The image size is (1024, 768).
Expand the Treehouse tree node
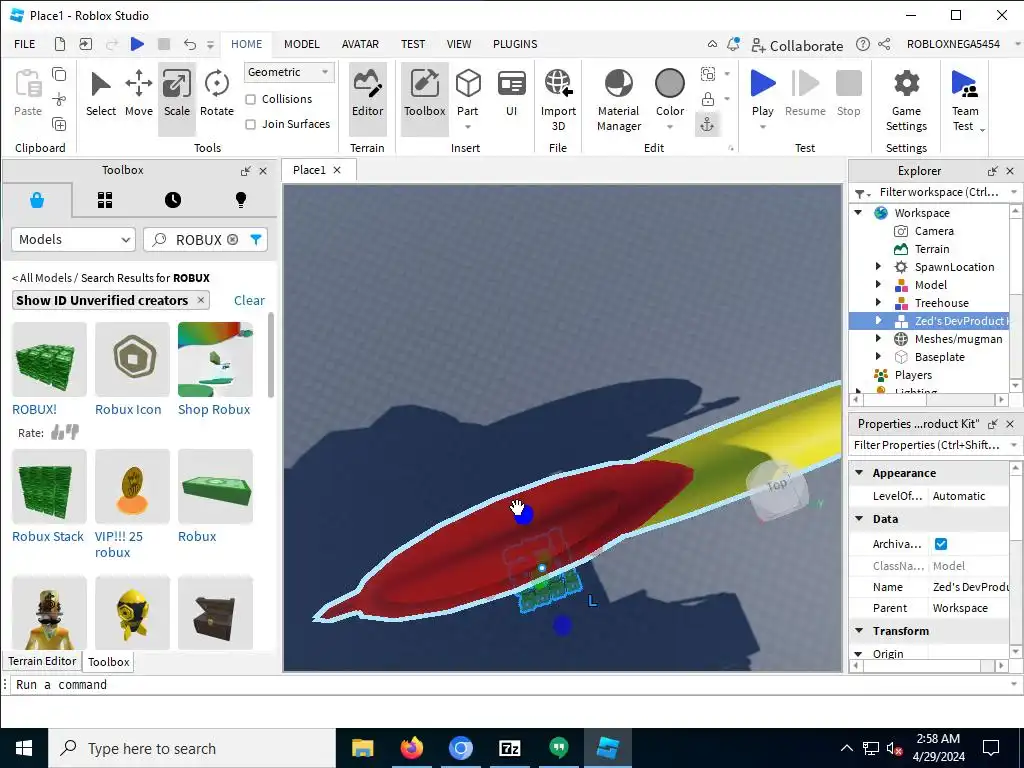[878, 302]
